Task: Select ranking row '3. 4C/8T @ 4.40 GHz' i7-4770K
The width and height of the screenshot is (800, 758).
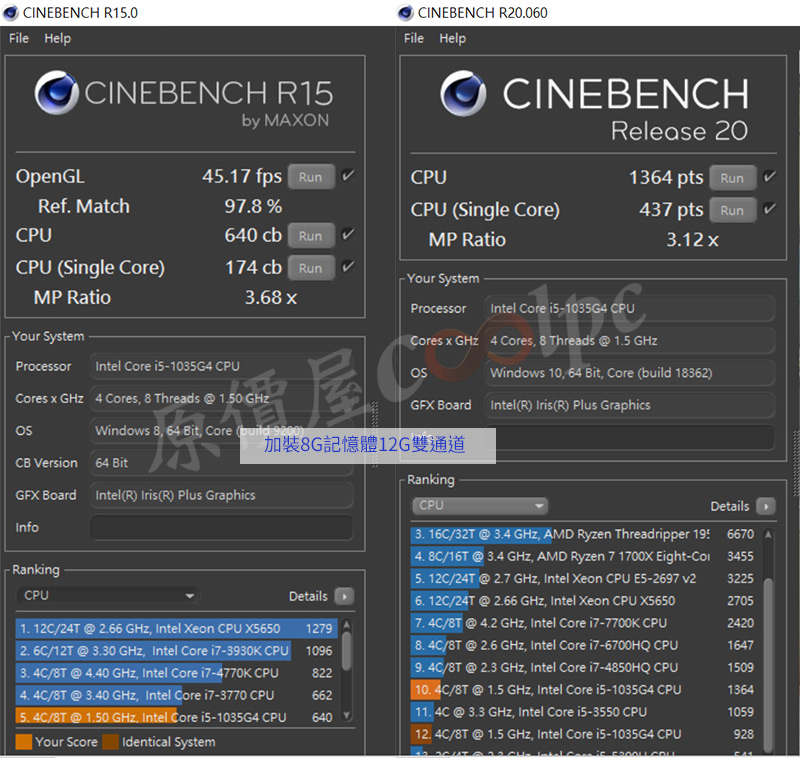Action: (177, 673)
